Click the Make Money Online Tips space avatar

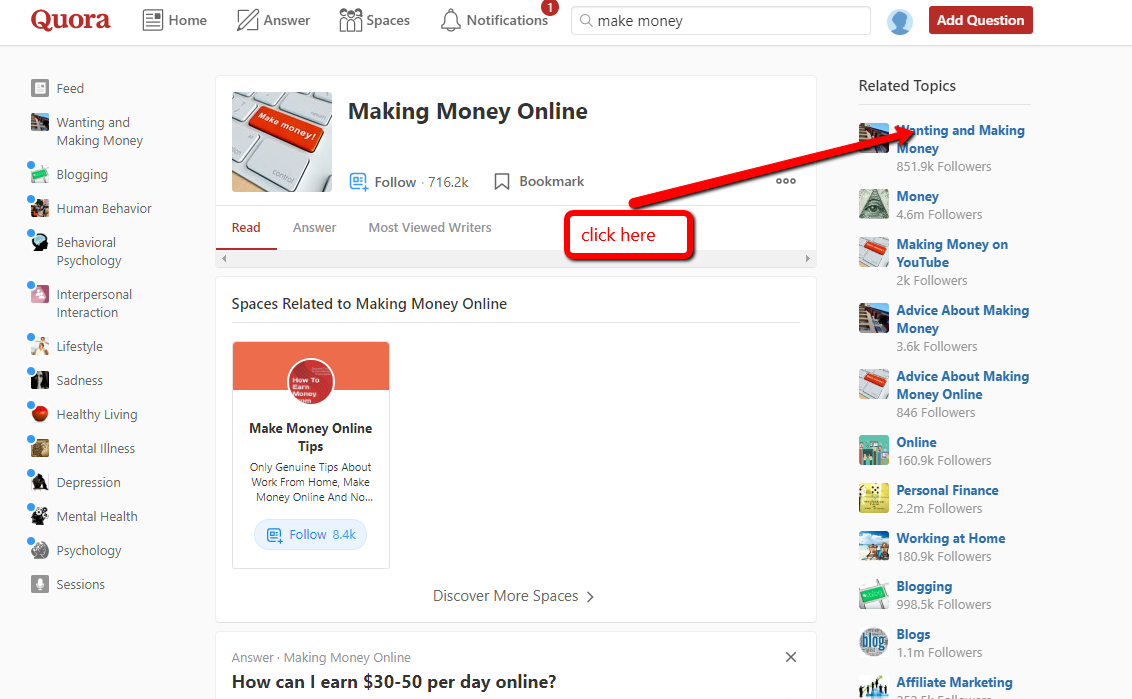310,381
